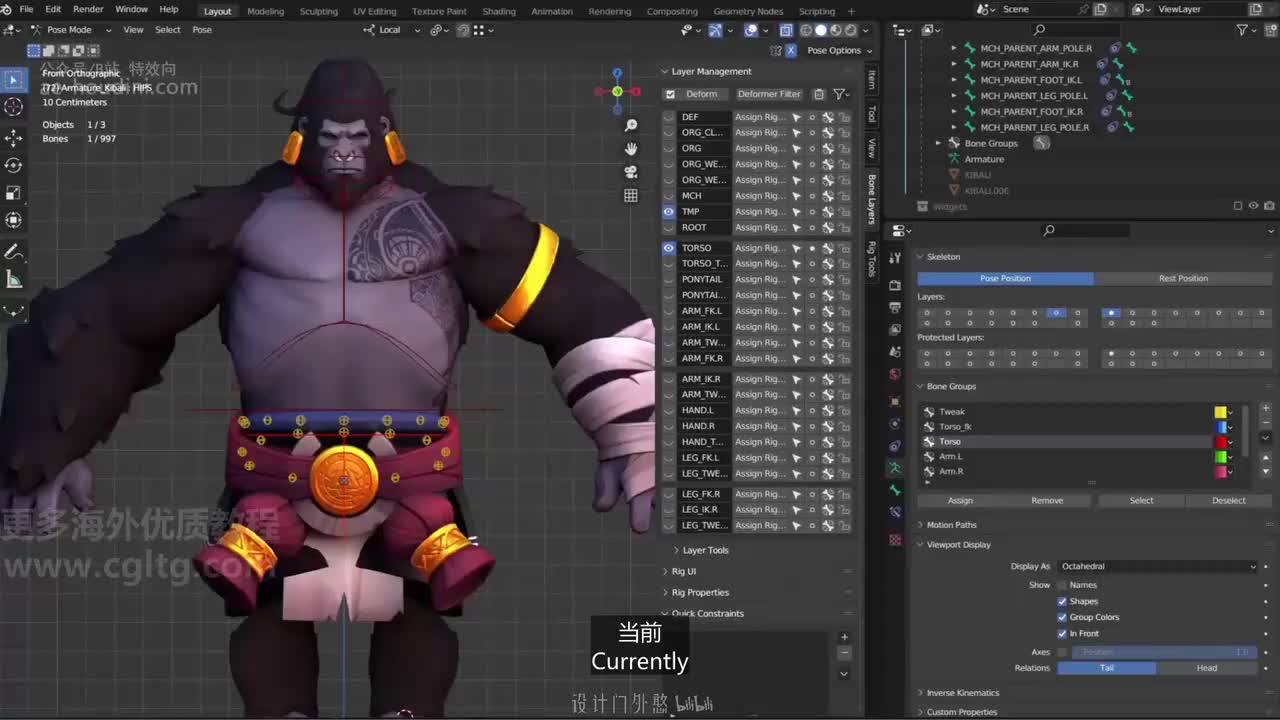Show the DEF bone layer
Viewport: 1280px width, 720px height.
tap(669, 117)
